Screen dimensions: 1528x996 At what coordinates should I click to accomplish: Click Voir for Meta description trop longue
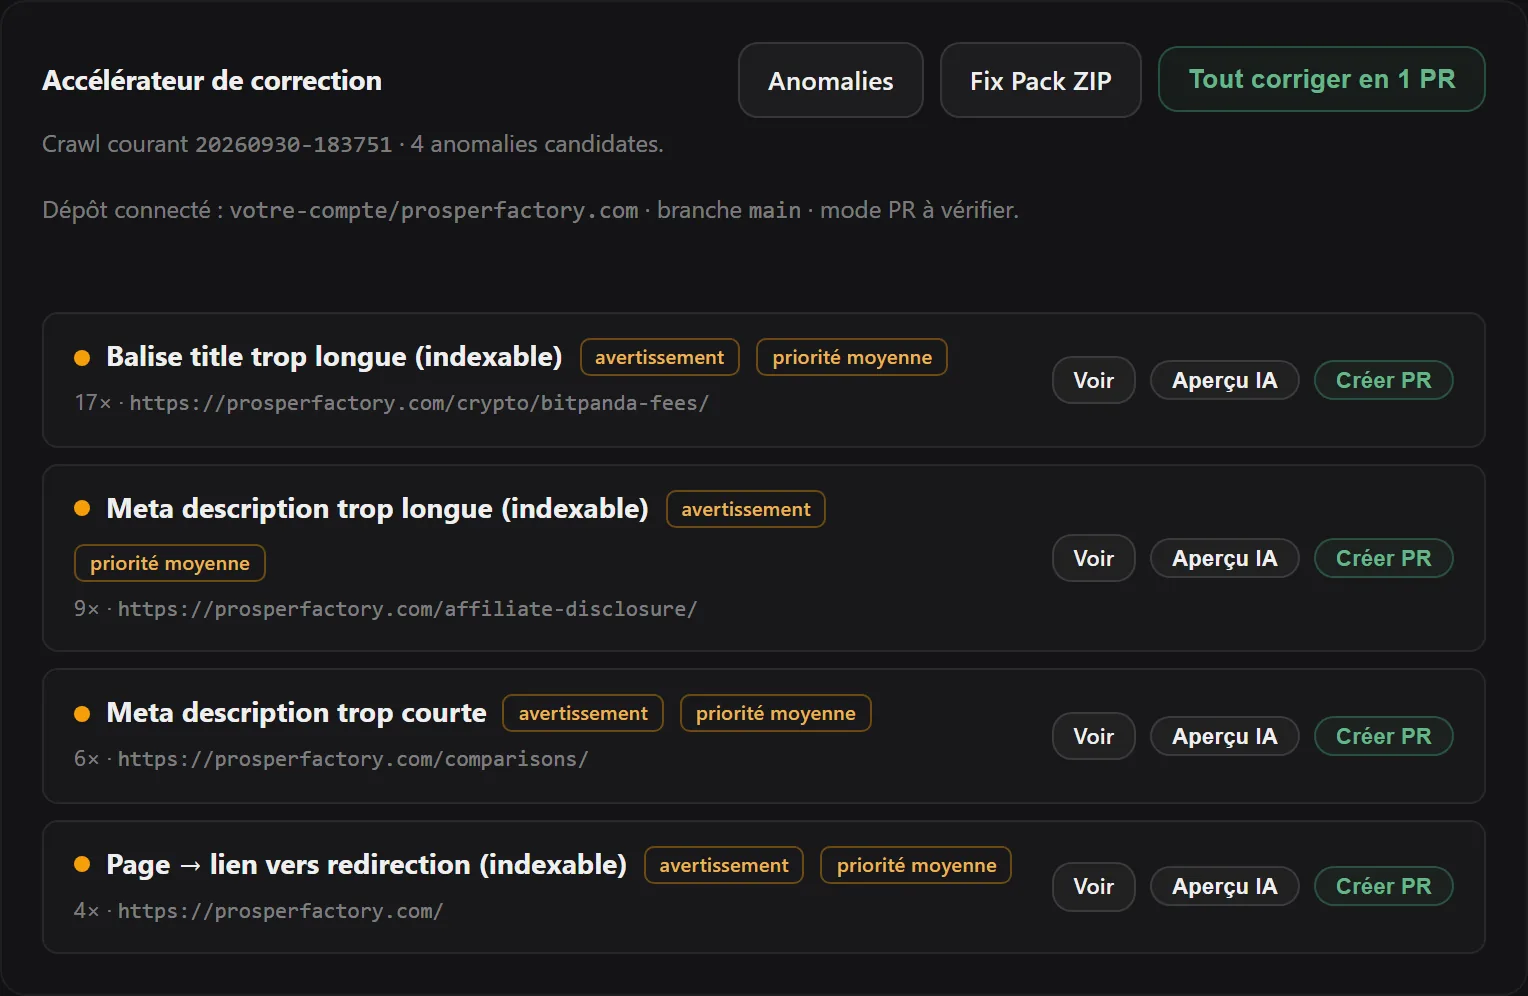[x=1093, y=558]
